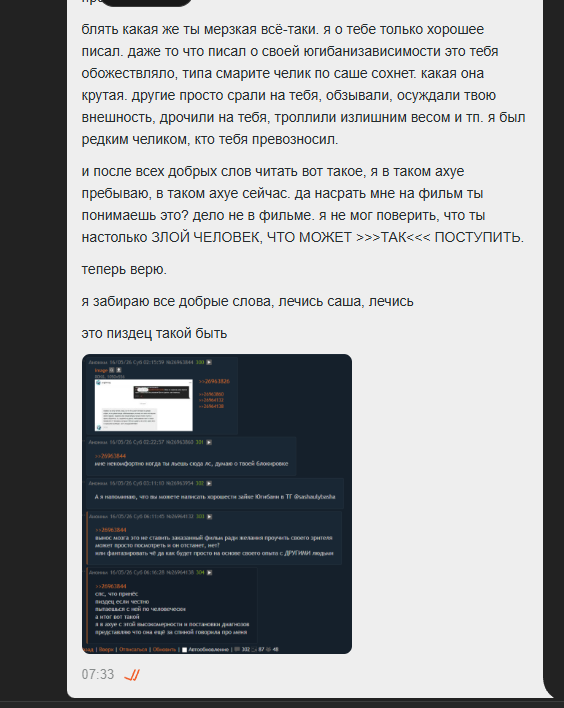Follow the reply link >>26964138
Viewport: 564px width, 708px height.
tap(211, 406)
